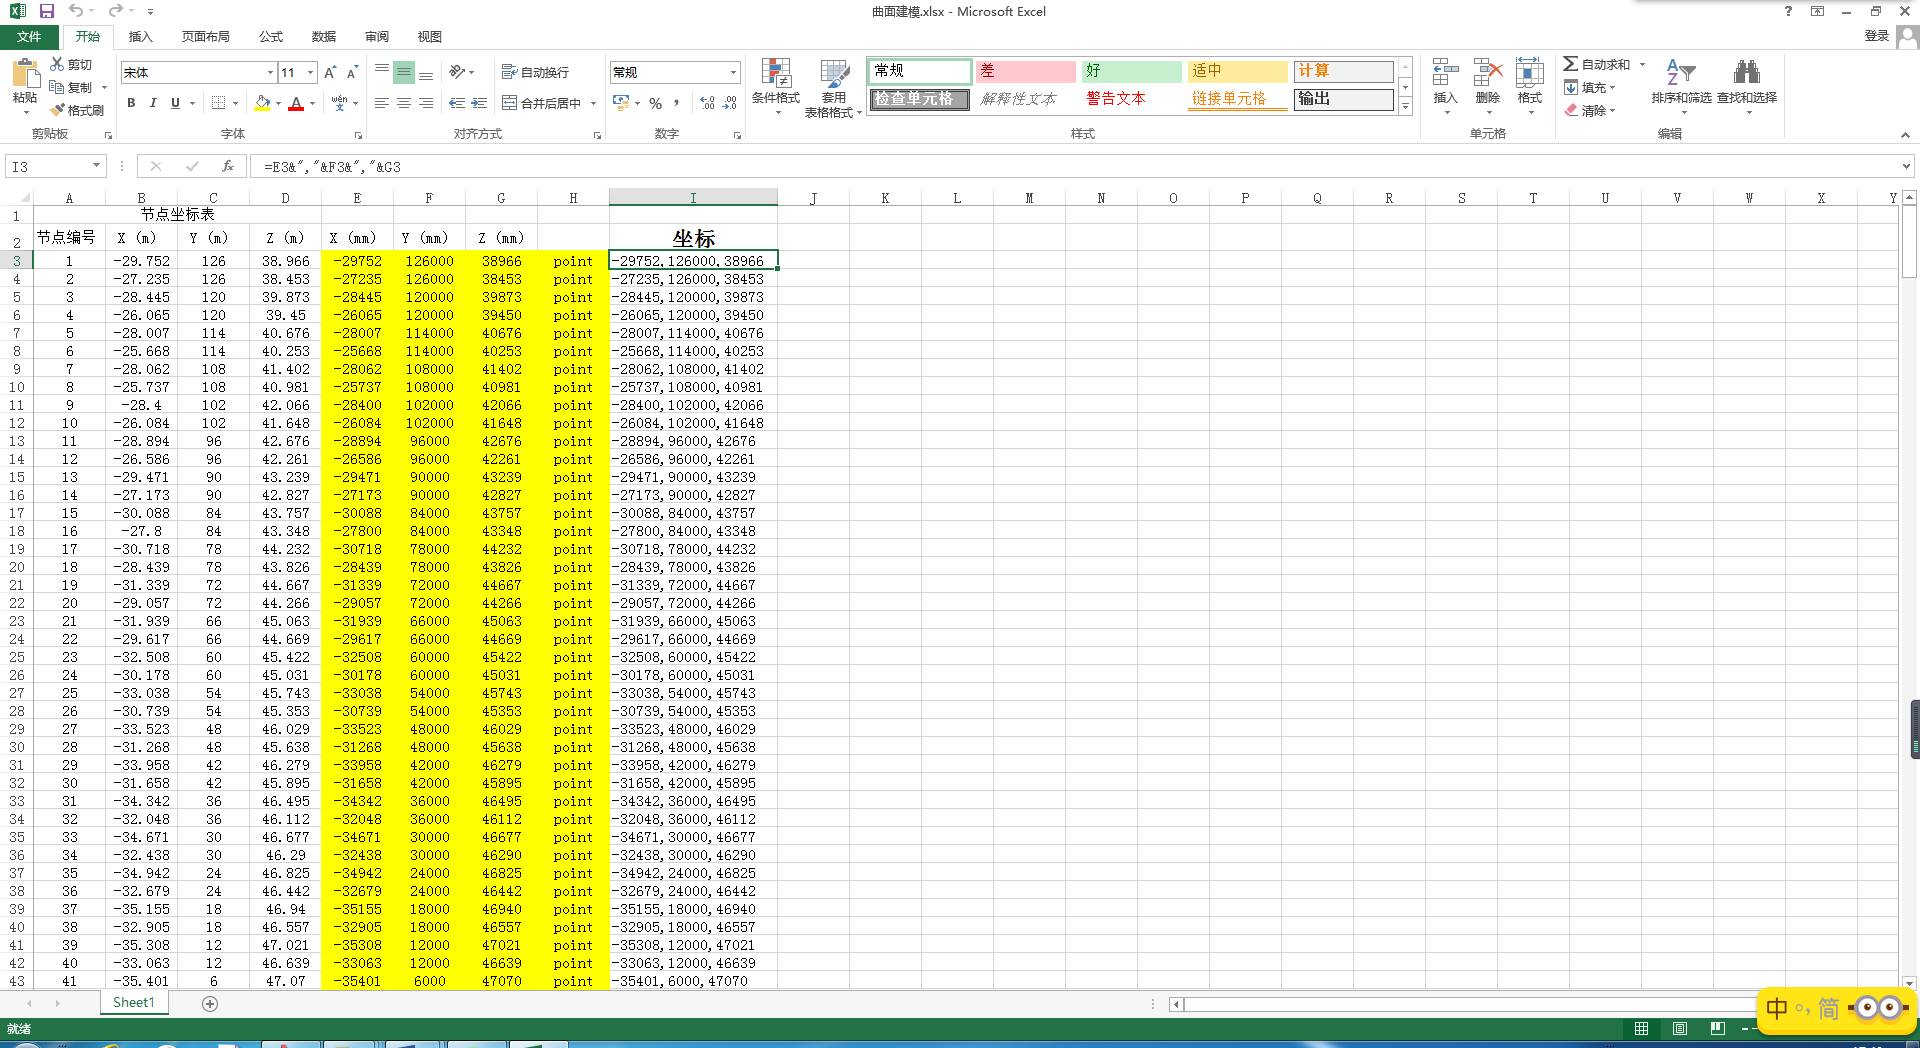
Task: Switch to the Data (数据) tab
Action: [x=323, y=36]
